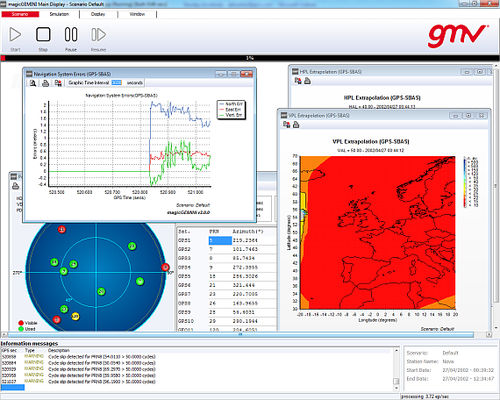Image resolution: width=500 pixels, height=400 pixels.
Task: Click the export icon in HPL Extrapolation window
Action: tap(298, 81)
